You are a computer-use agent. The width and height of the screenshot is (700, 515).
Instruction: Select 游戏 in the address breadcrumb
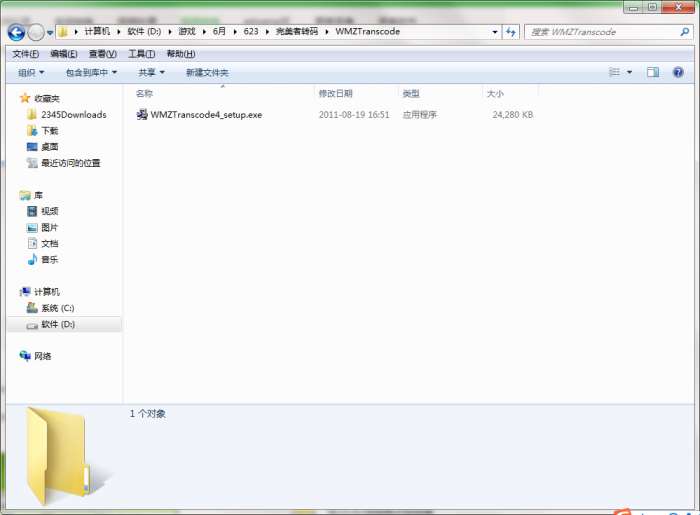187,31
